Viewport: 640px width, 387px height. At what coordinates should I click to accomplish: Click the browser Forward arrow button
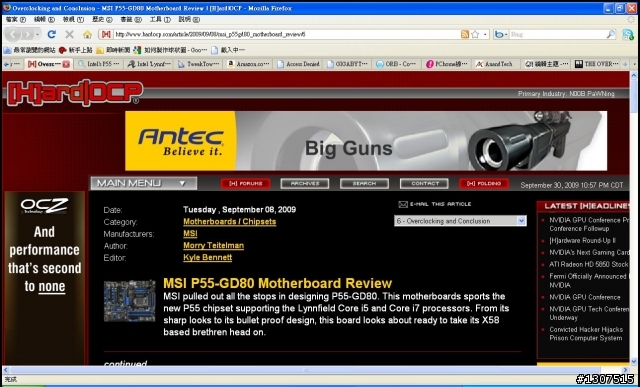27,34
